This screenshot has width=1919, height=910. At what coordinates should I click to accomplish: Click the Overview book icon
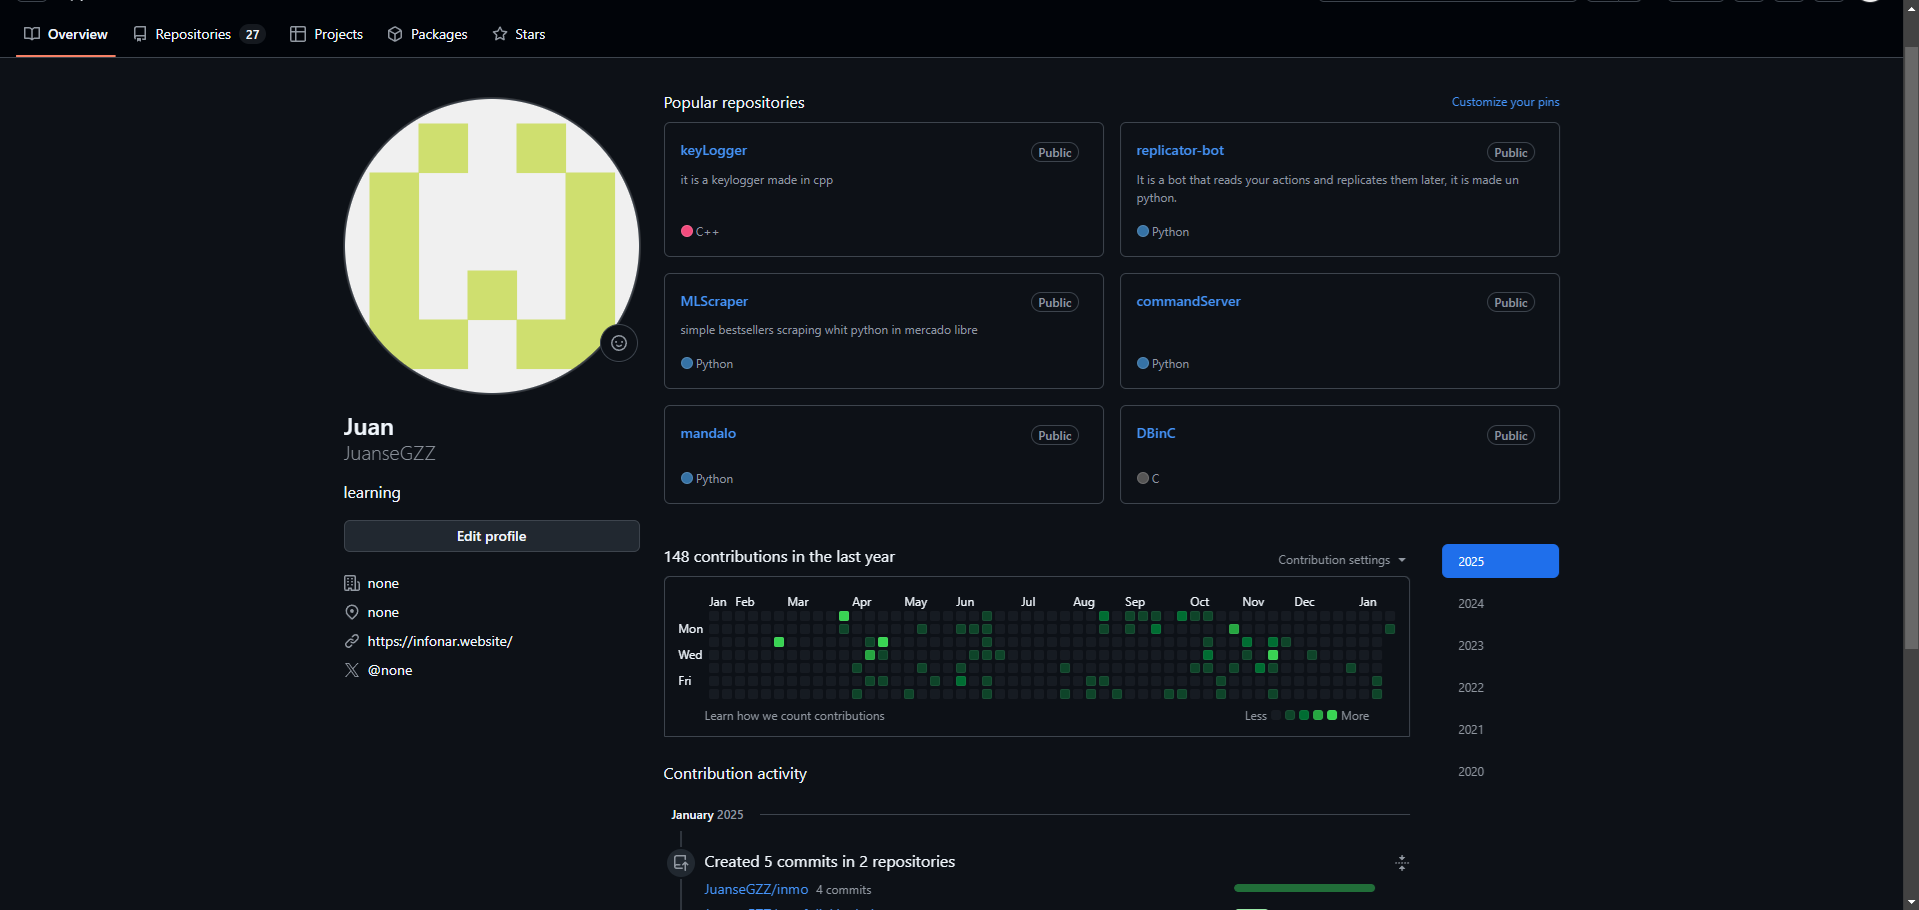32,34
